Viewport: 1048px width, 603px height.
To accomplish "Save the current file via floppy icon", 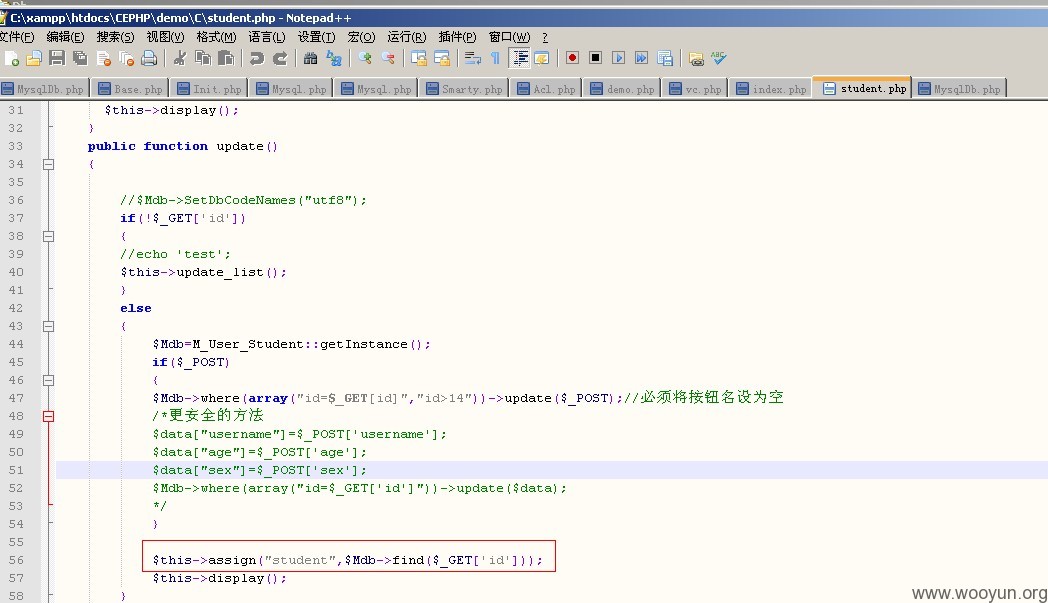I will 57,59.
